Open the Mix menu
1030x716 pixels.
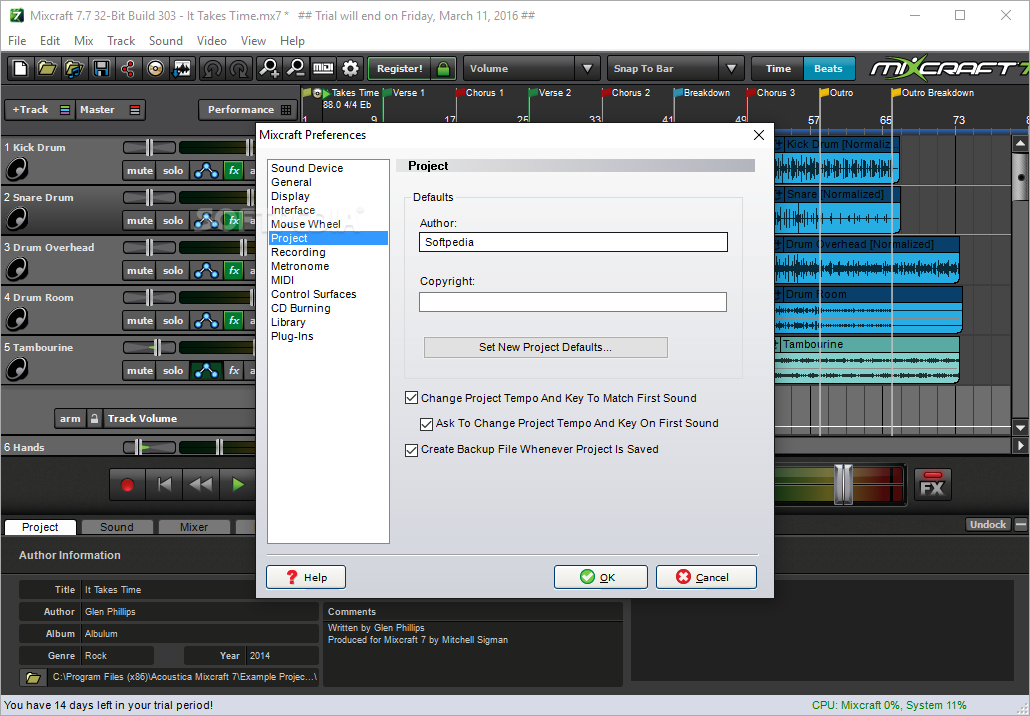pyautogui.click(x=83, y=41)
